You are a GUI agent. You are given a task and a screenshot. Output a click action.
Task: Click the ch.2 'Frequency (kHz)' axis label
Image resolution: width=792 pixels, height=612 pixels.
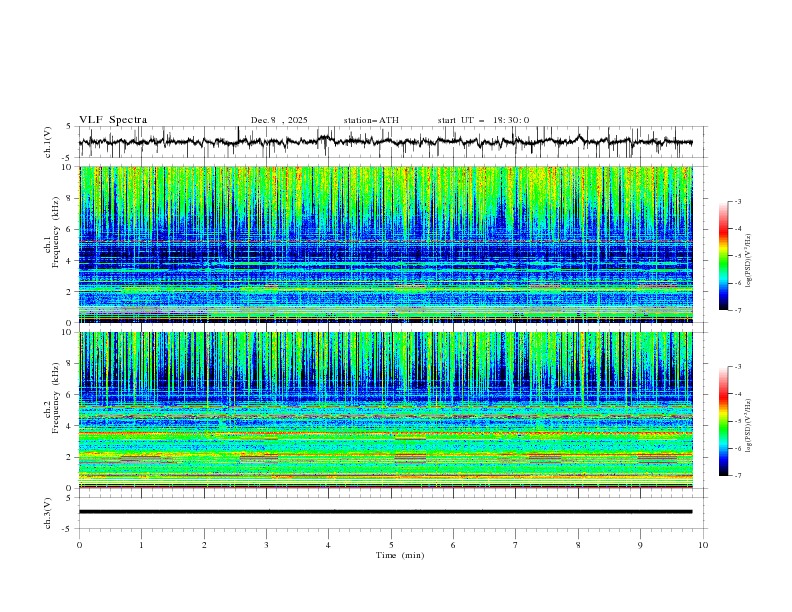click(x=56, y=398)
